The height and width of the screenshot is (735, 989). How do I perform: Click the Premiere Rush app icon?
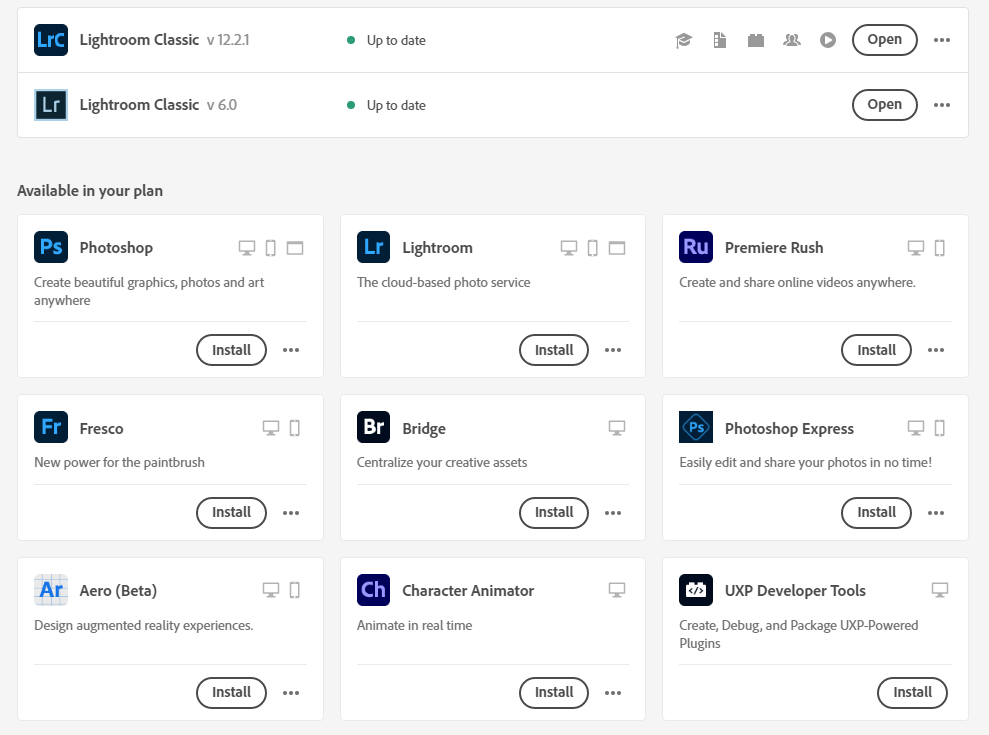click(x=695, y=247)
